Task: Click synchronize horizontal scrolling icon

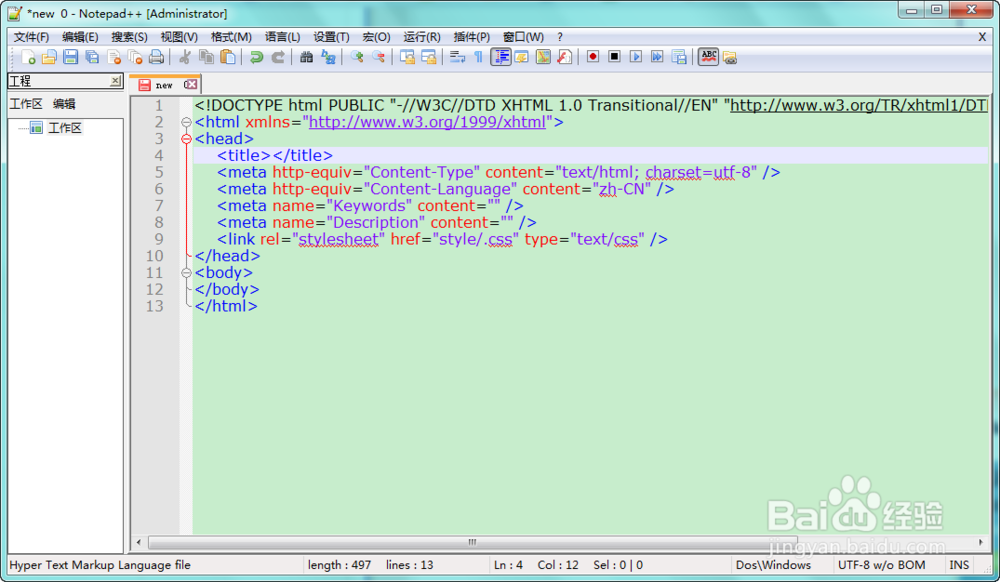Action: point(429,57)
